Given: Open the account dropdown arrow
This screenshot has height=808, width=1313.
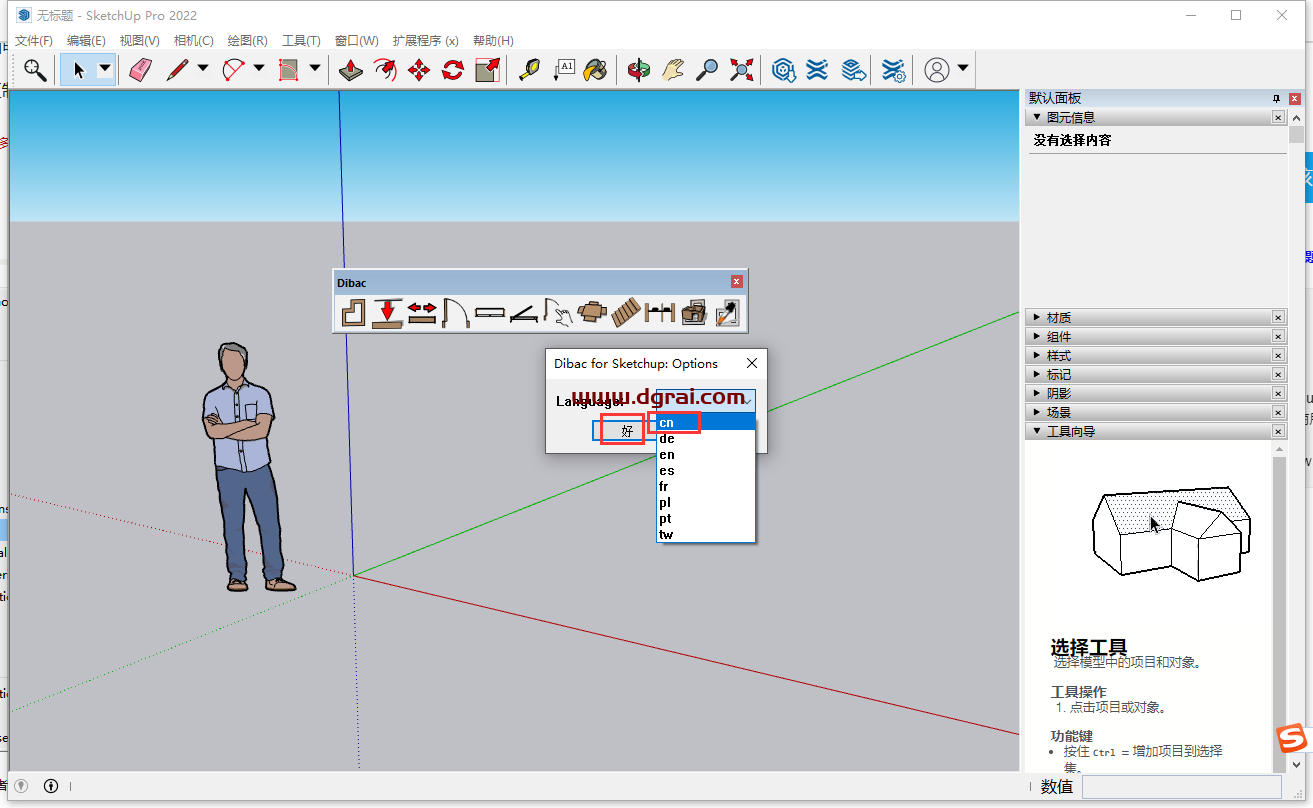Looking at the screenshot, I should click(x=963, y=69).
